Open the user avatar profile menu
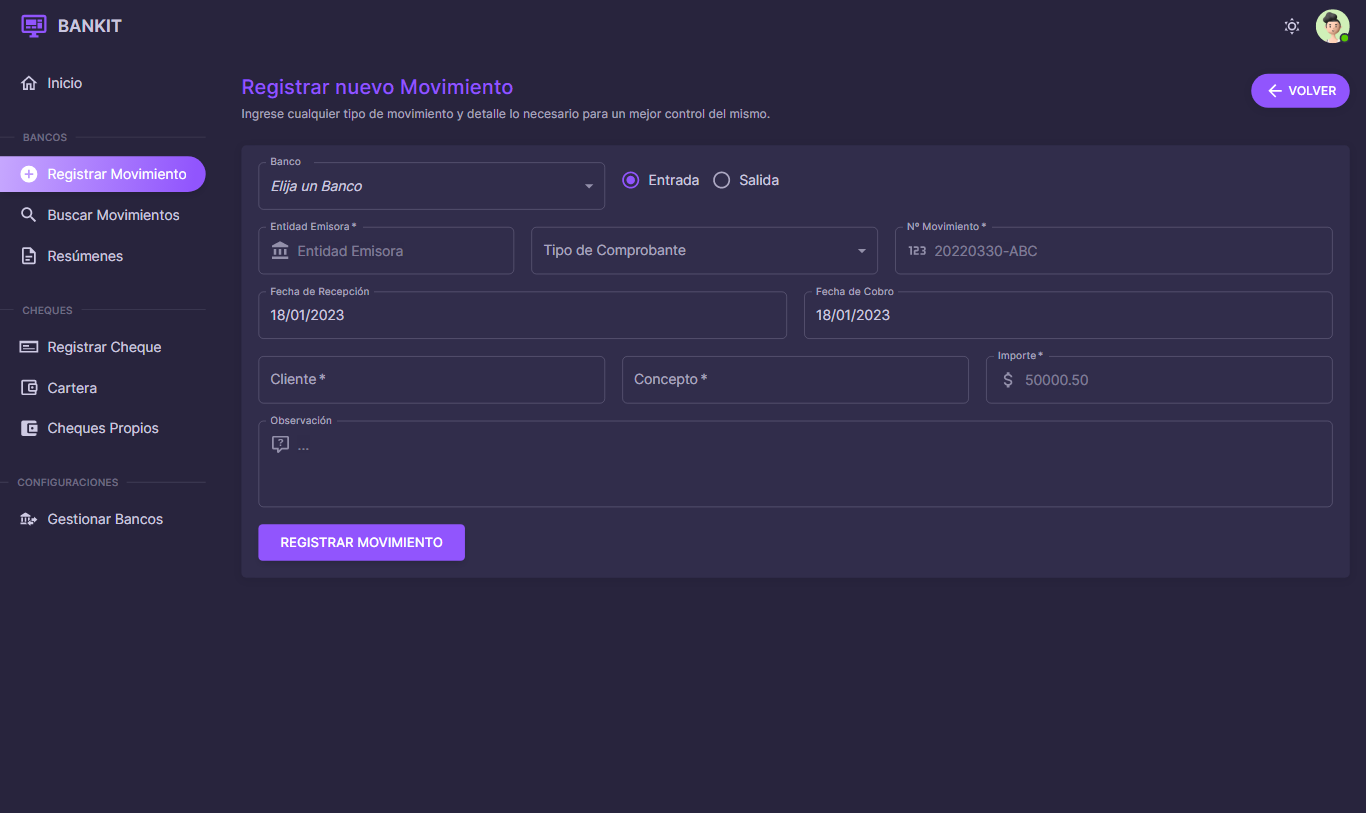1366x813 pixels. pos(1332,27)
